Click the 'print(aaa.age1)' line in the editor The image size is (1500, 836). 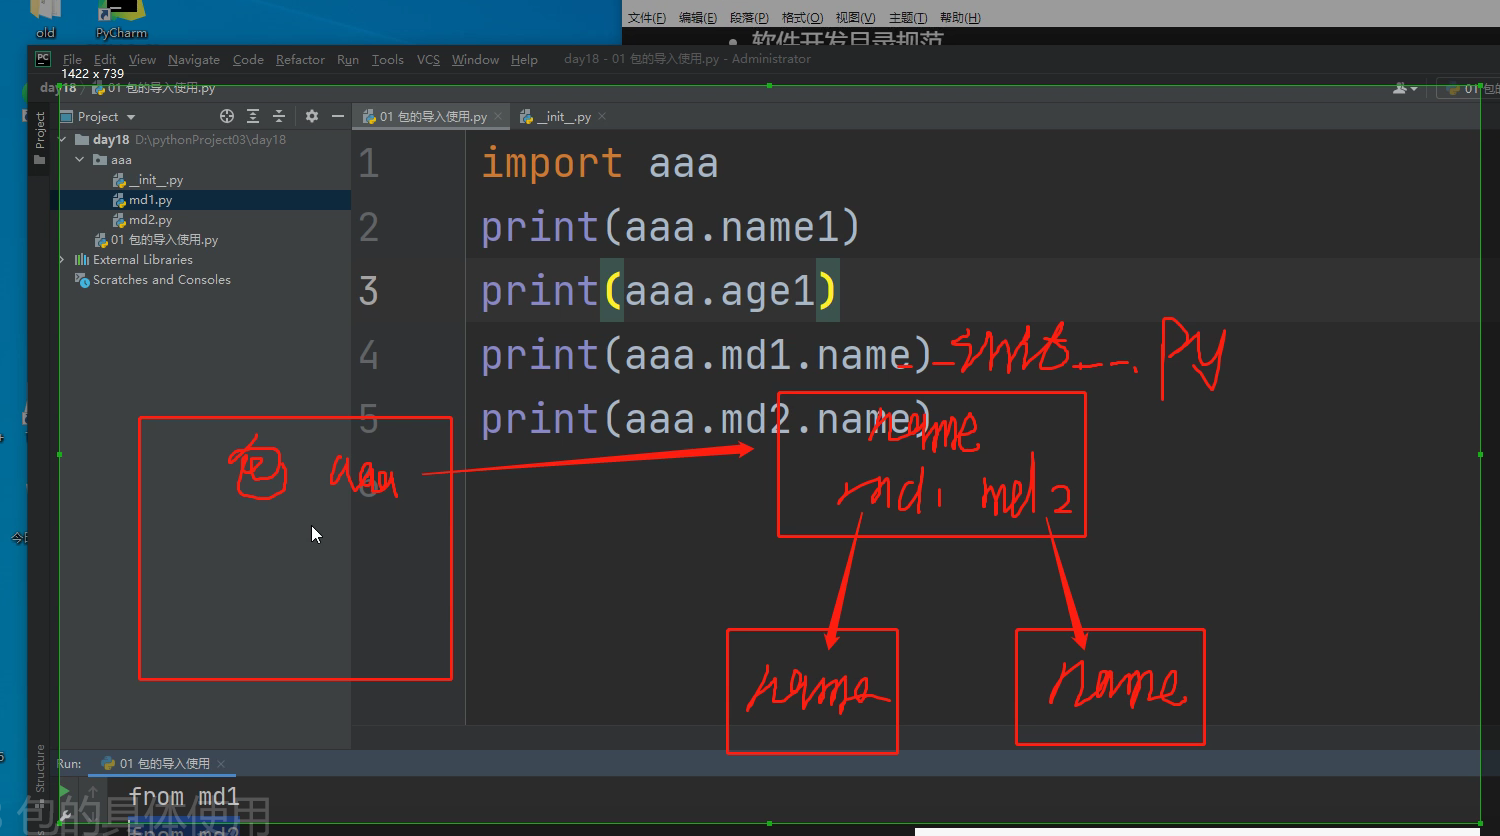(659, 291)
